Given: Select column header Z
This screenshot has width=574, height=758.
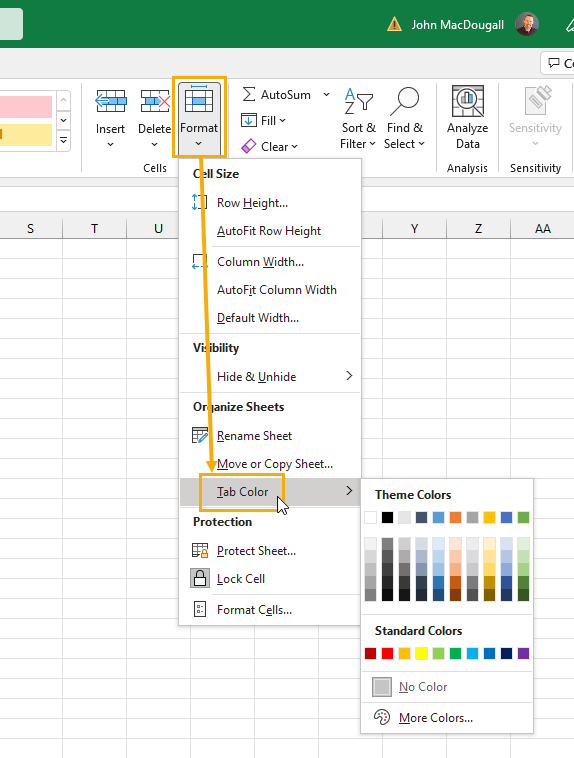Looking at the screenshot, I should point(478,229).
